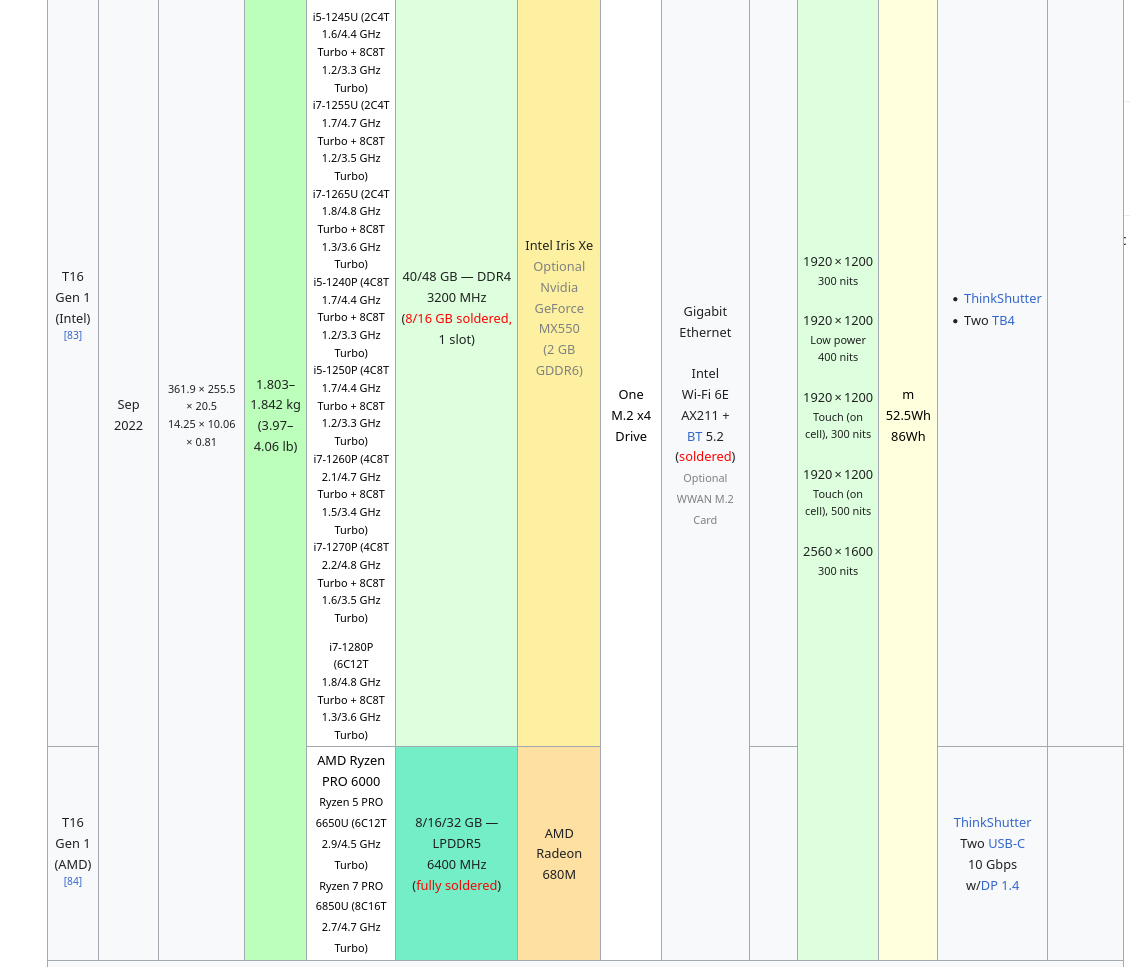Click ThinkShutter link above Two USB-C
Screen dimensions: 1130x967
(992, 823)
